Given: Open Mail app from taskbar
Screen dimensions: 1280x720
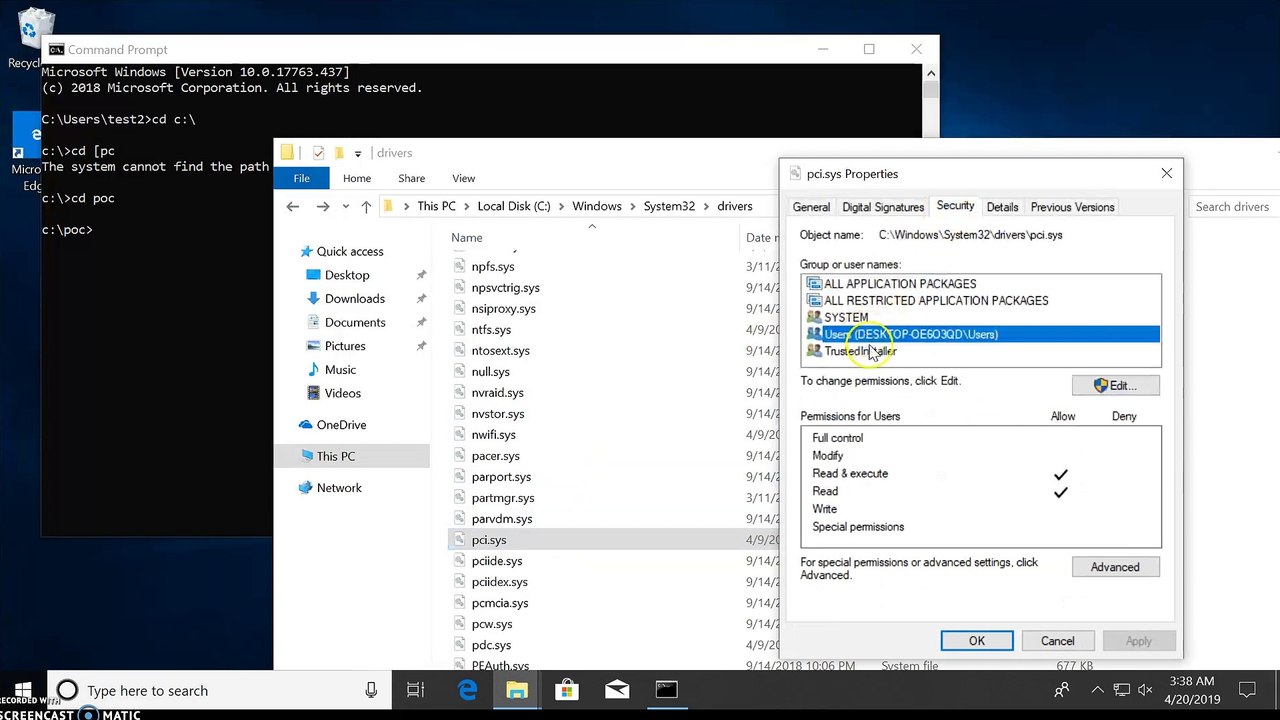Looking at the screenshot, I should [617, 690].
